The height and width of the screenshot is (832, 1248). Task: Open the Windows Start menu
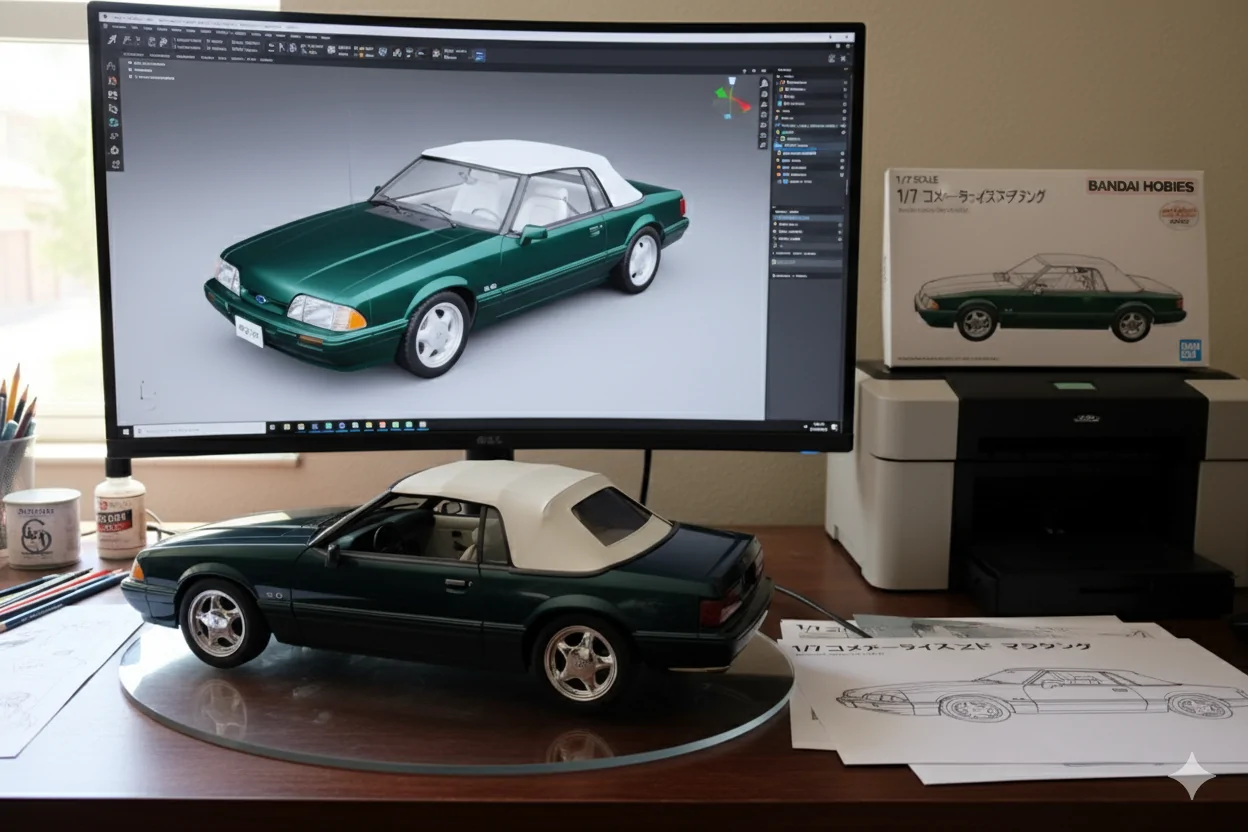(126, 431)
